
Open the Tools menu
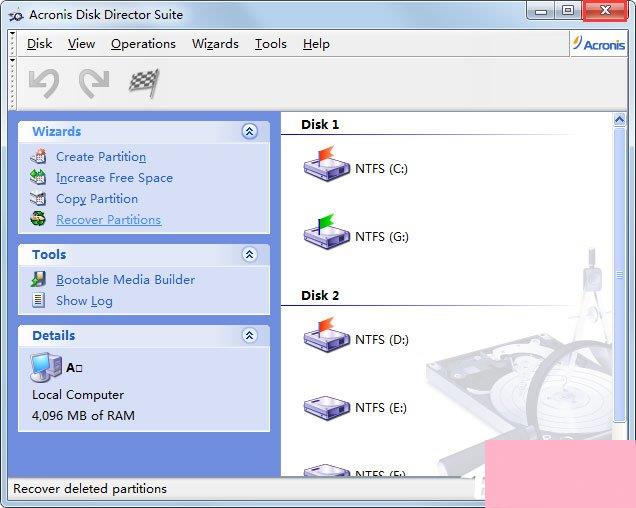271,44
